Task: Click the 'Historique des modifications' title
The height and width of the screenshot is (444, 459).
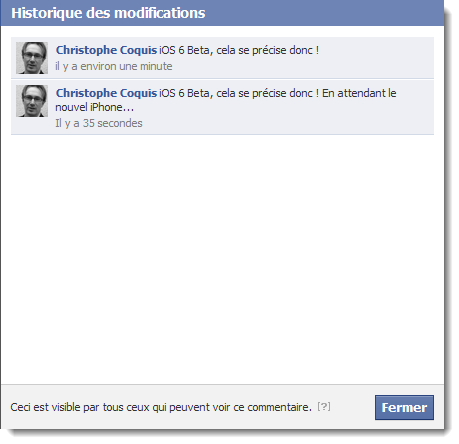Action: 108,13
